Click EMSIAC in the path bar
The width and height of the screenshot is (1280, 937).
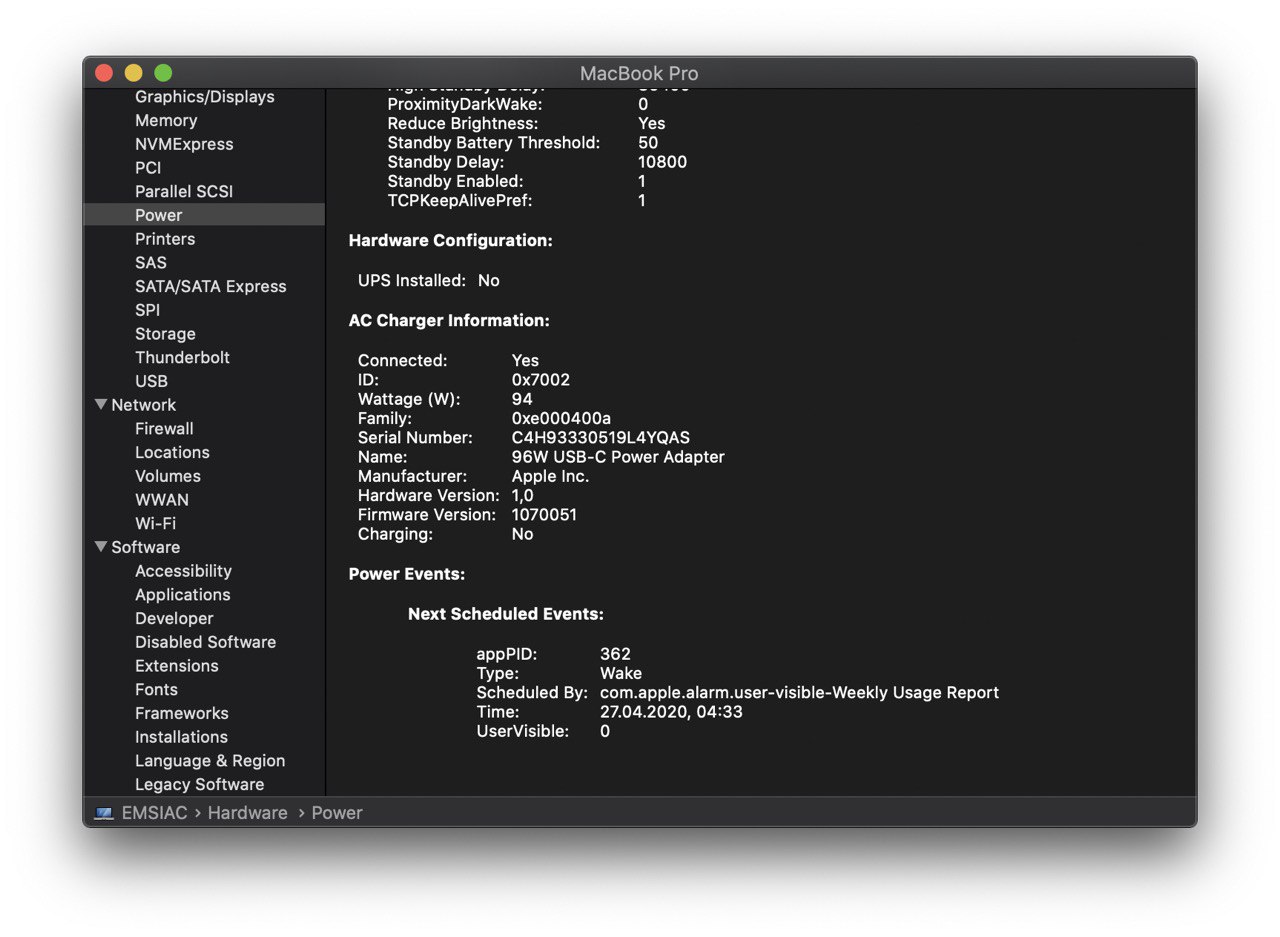154,813
